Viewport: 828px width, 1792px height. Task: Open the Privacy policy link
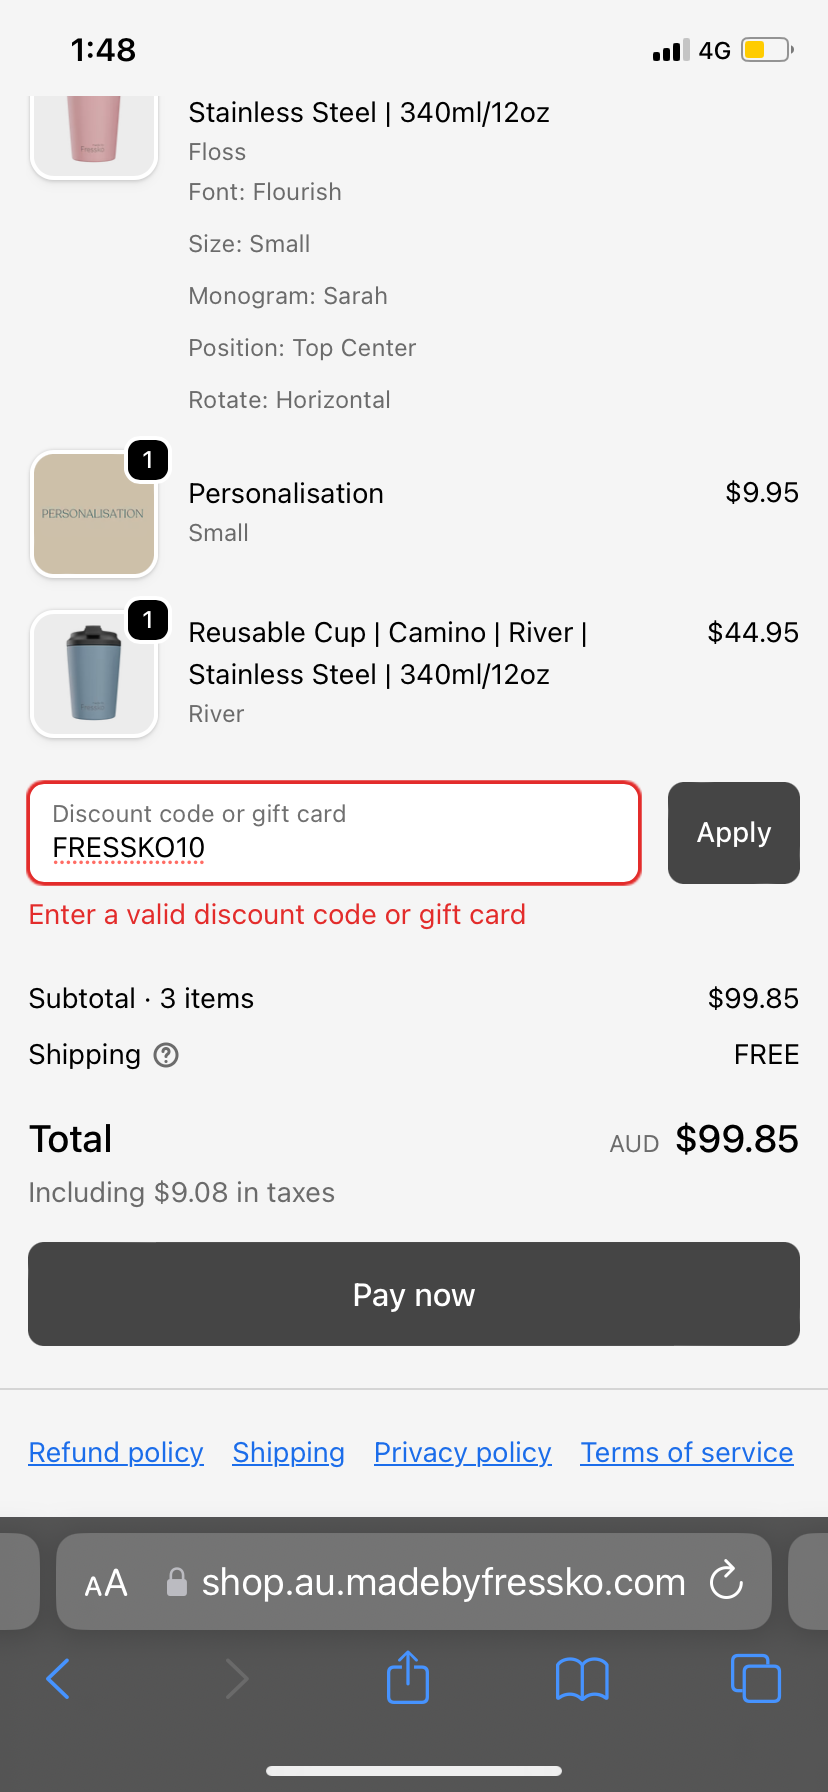pyautogui.click(x=463, y=1452)
